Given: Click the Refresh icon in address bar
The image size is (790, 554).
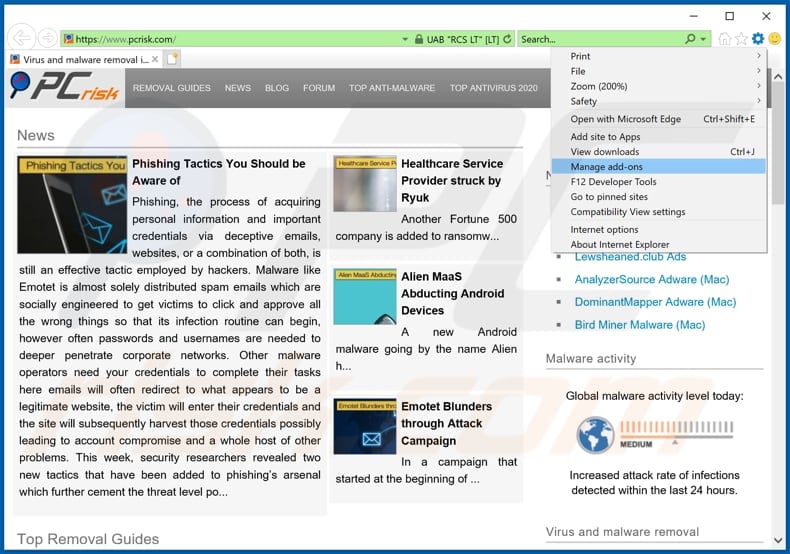Looking at the screenshot, I should click(507, 39).
